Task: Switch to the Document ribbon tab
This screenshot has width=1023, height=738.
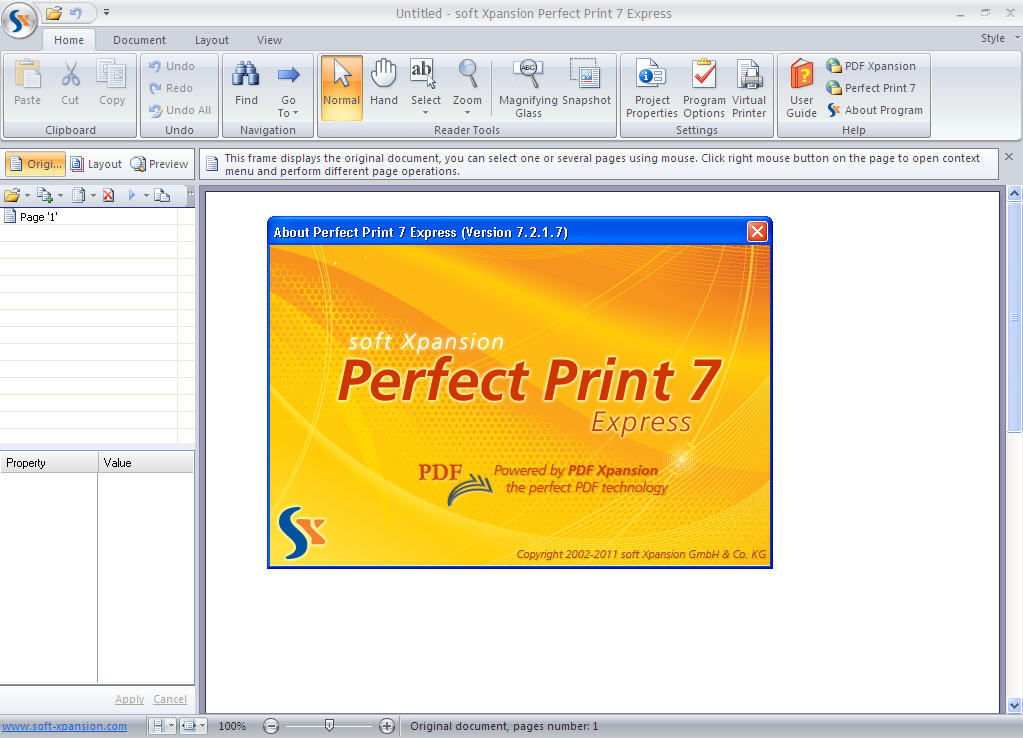Action: pos(139,40)
